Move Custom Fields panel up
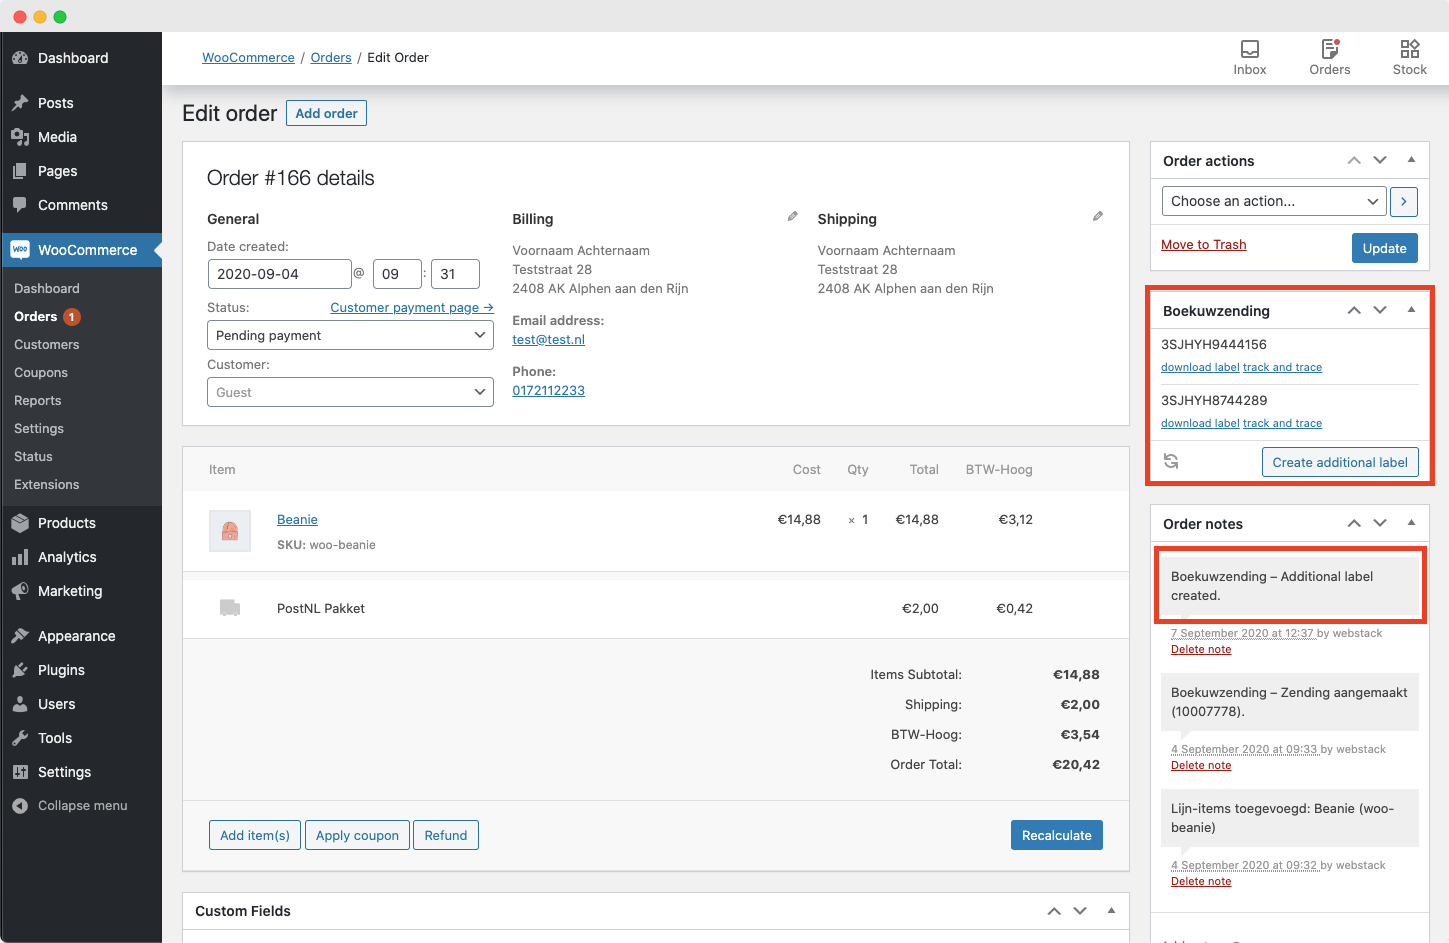 (x=1054, y=911)
